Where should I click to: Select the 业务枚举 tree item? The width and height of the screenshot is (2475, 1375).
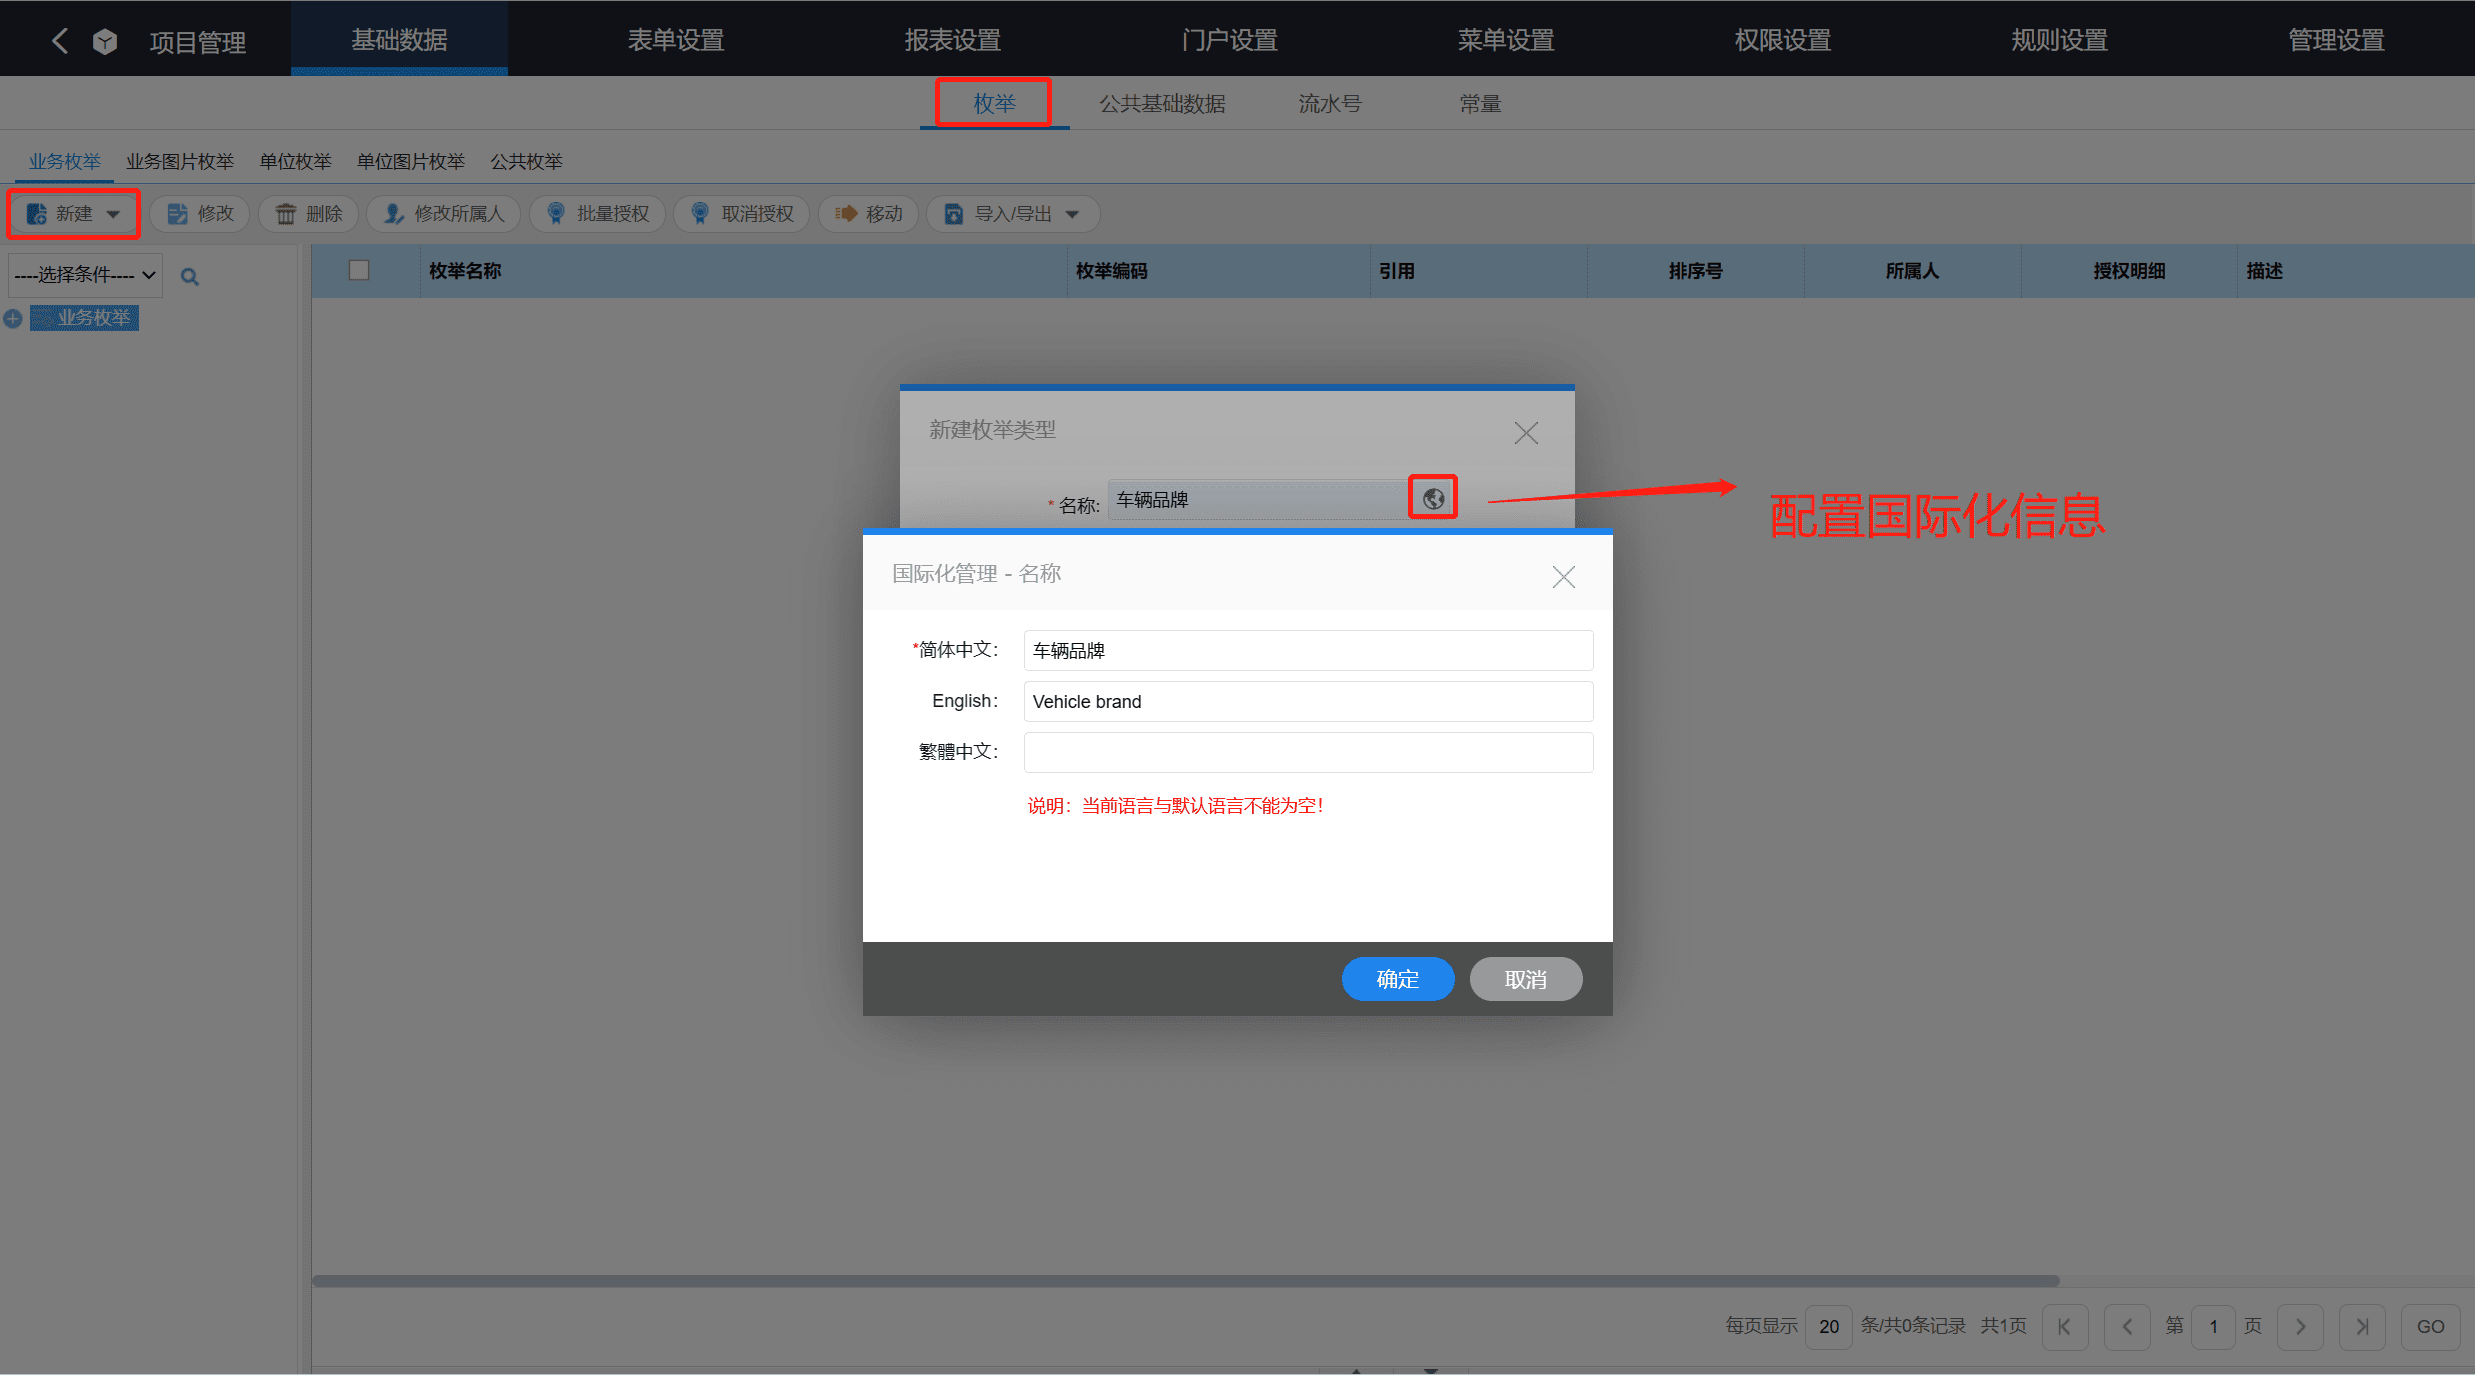click(x=85, y=318)
